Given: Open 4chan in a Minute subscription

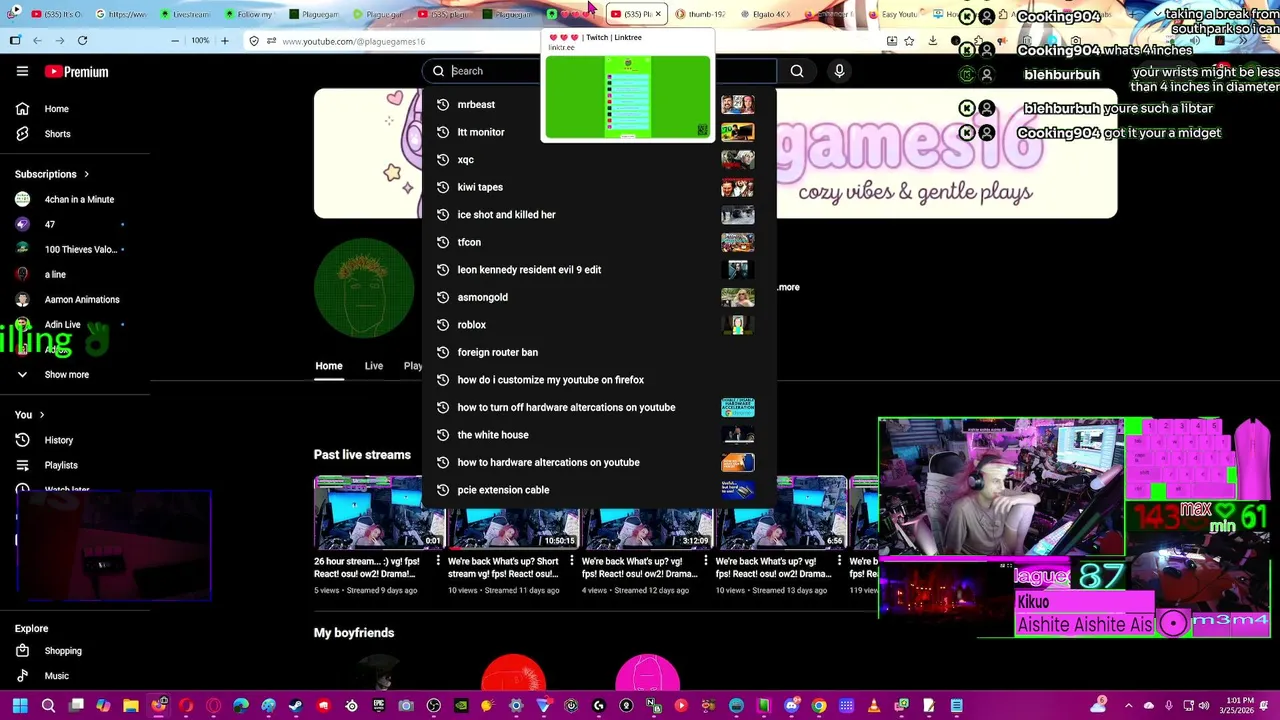Looking at the screenshot, I should pos(64,199).
